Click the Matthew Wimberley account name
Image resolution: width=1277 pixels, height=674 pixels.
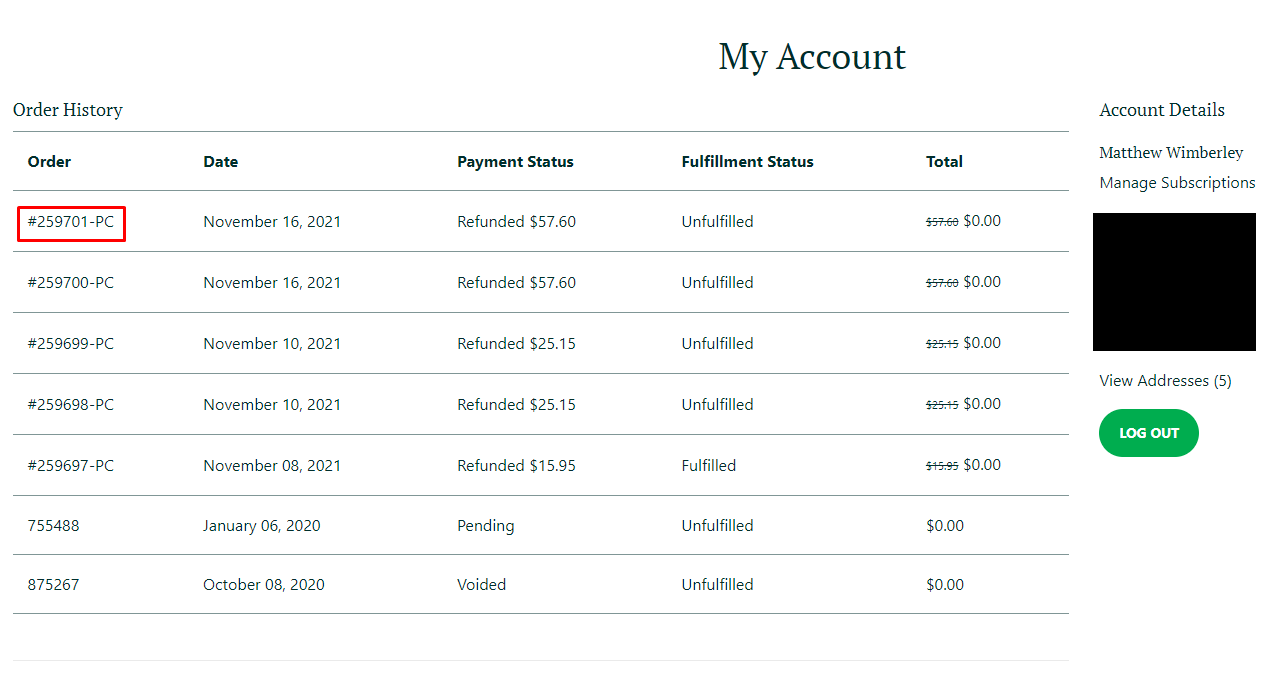1171,153
